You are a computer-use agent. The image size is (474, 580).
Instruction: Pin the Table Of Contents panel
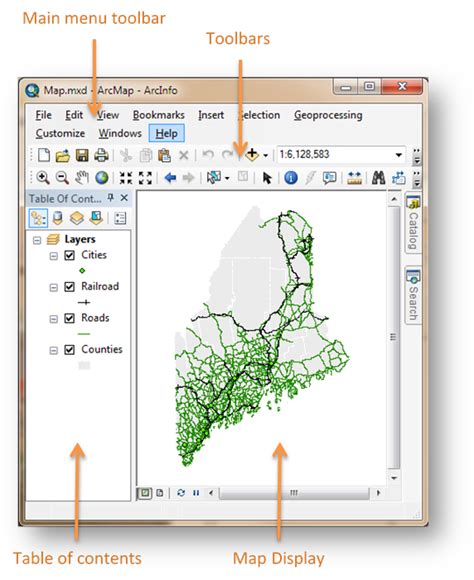111,198
